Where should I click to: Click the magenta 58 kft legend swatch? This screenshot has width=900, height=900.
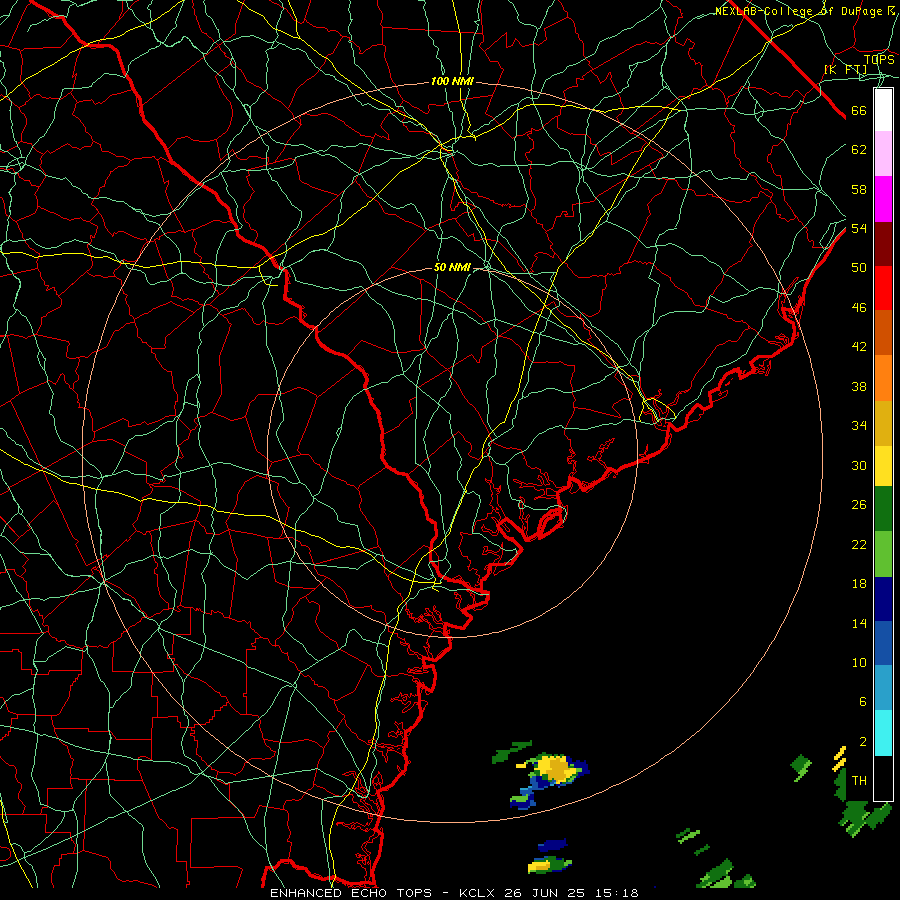point(883,199)
